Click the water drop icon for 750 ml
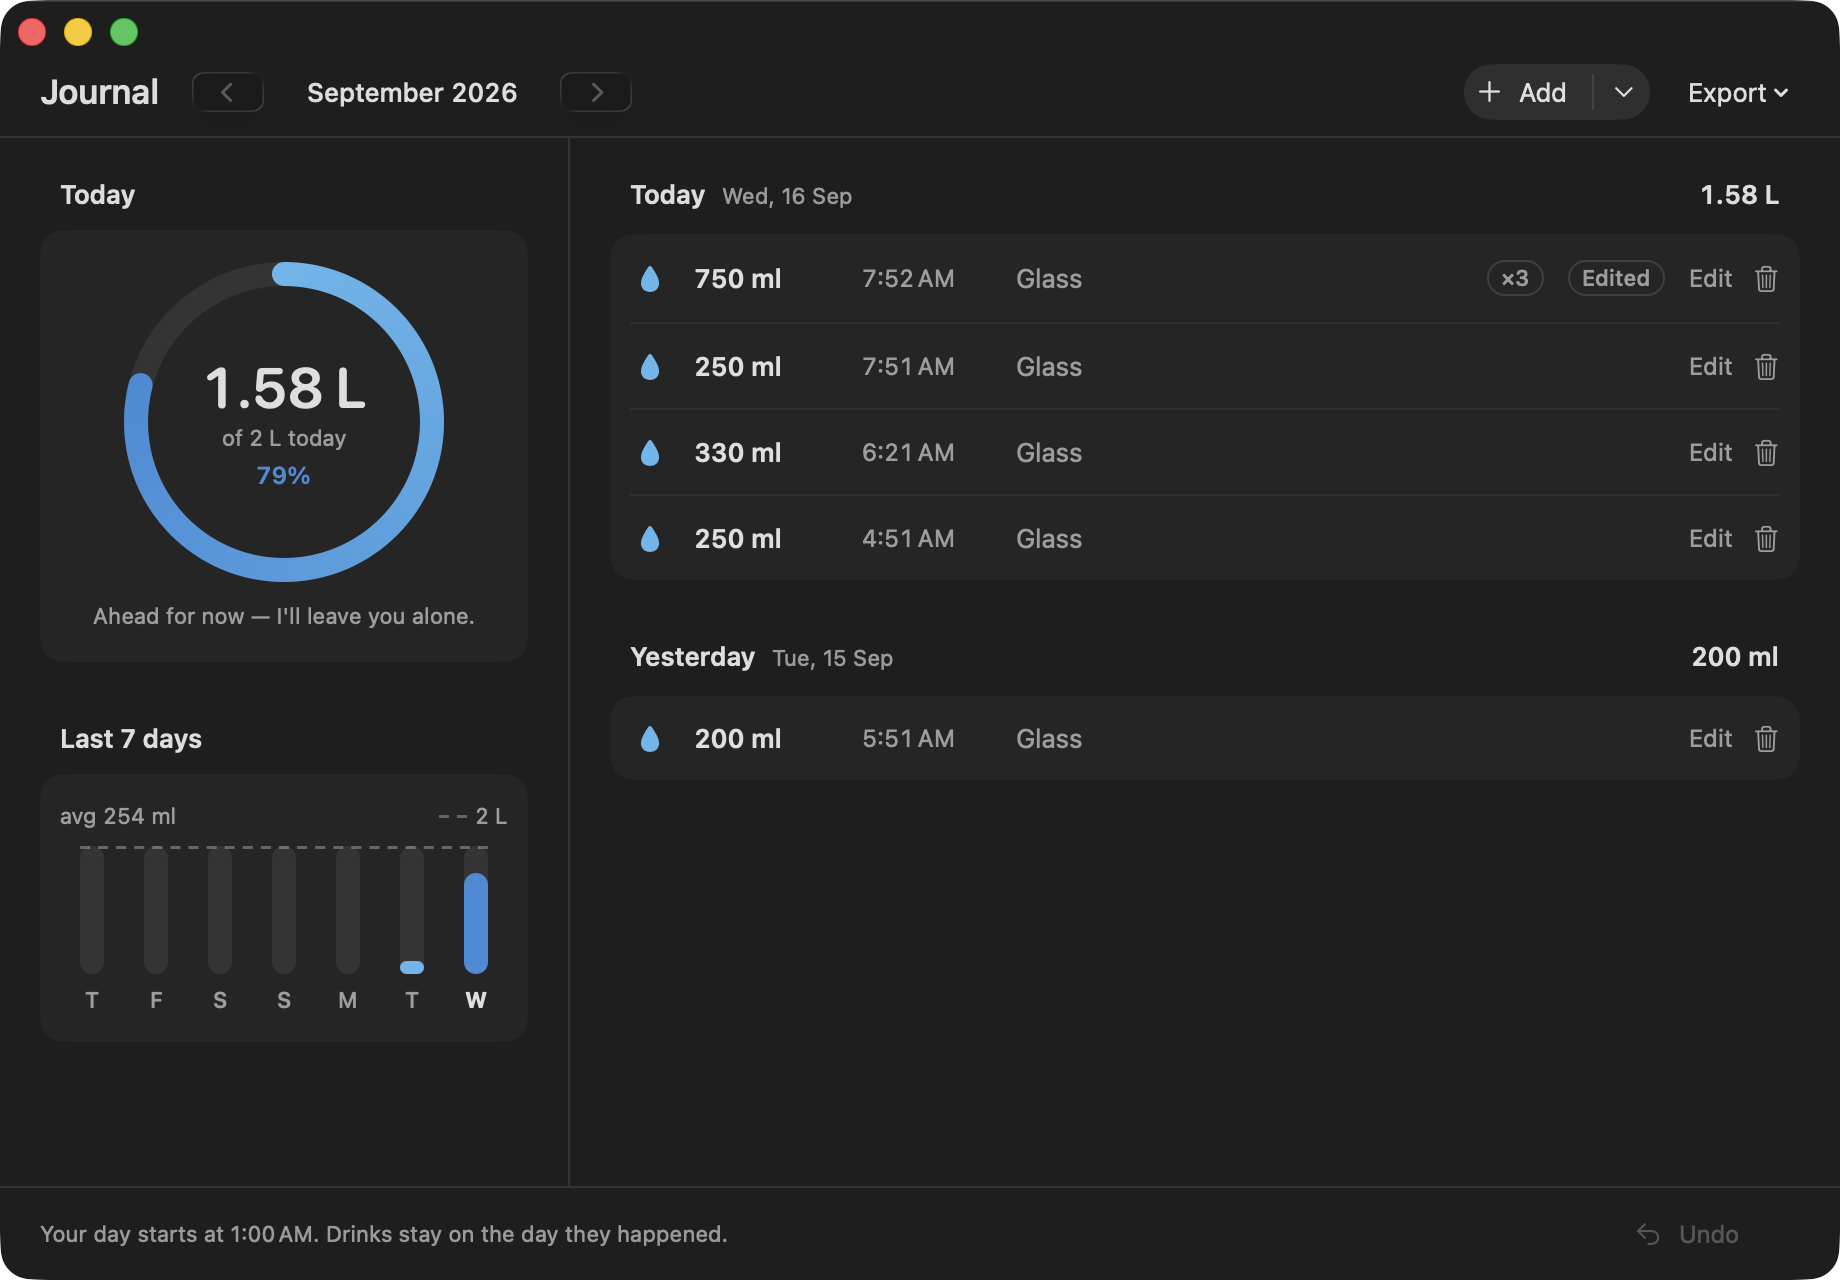This screenshot has height=1280, width=1840. [x=650, y=279]
